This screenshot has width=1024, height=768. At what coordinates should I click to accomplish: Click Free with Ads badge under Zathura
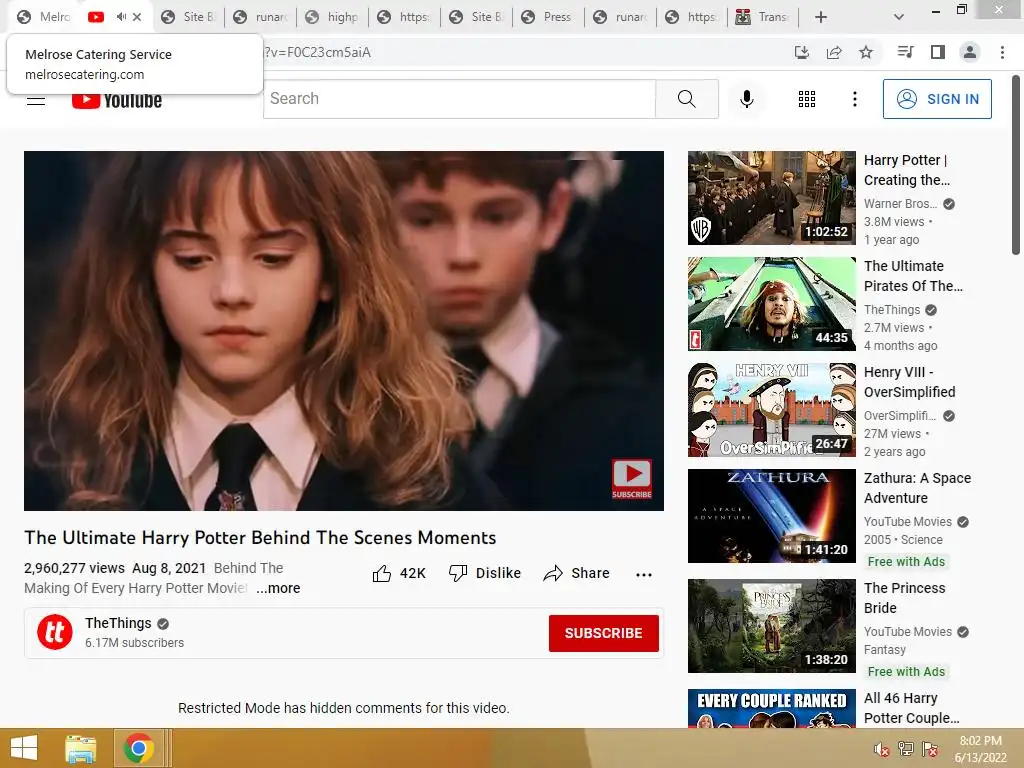pos(906,562)
